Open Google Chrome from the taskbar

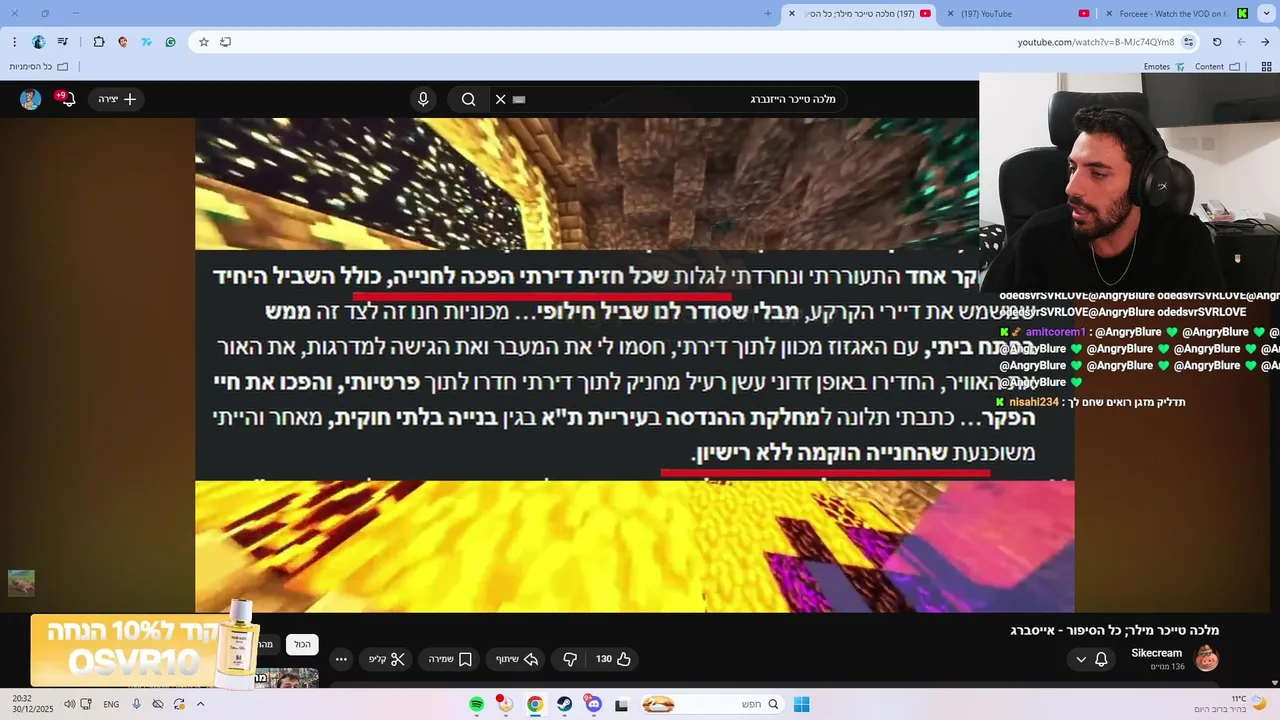[x=535, y=704]
